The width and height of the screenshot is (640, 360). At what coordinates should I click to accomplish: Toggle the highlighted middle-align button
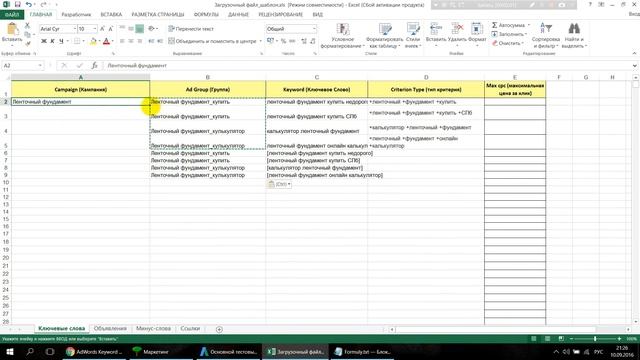[x=140, y=29]
